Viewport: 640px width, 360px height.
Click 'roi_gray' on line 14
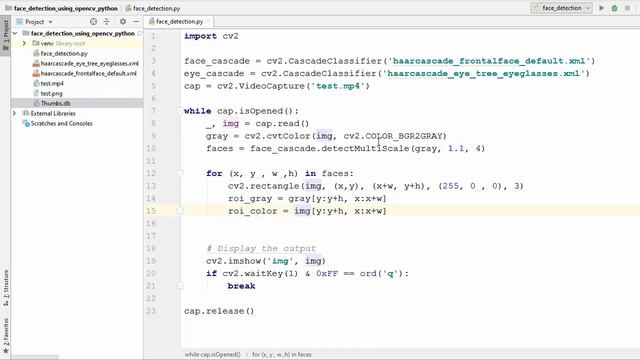(250, 198)
